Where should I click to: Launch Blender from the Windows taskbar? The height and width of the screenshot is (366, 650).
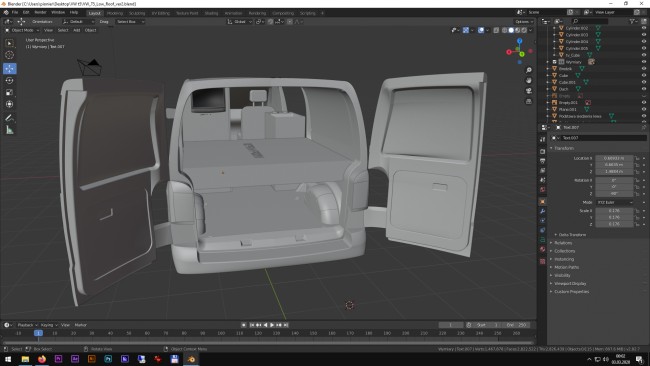click(191, 359)
